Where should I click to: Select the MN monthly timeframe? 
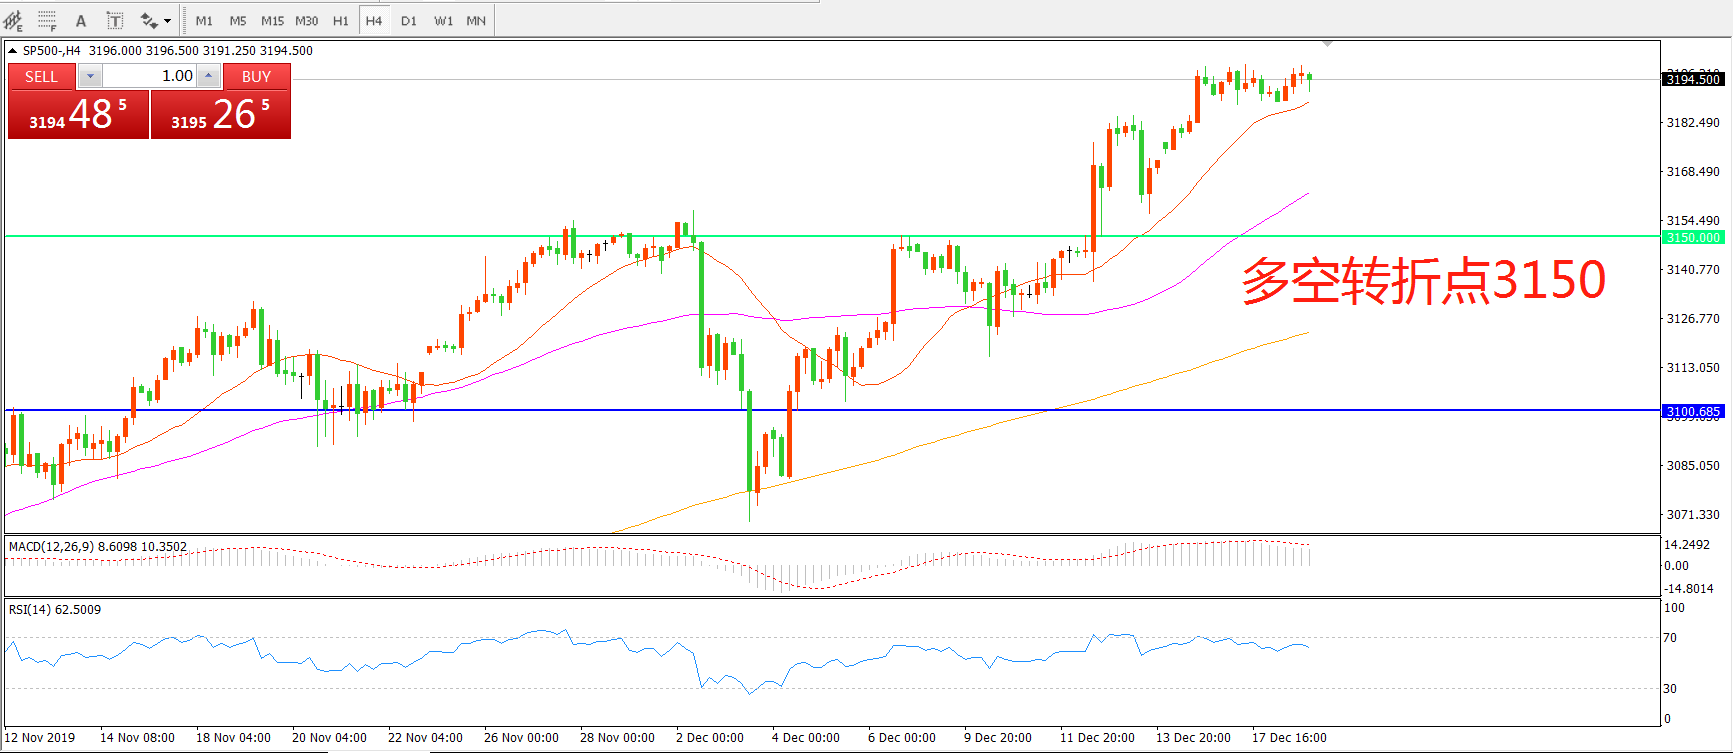tap(476, 20)
